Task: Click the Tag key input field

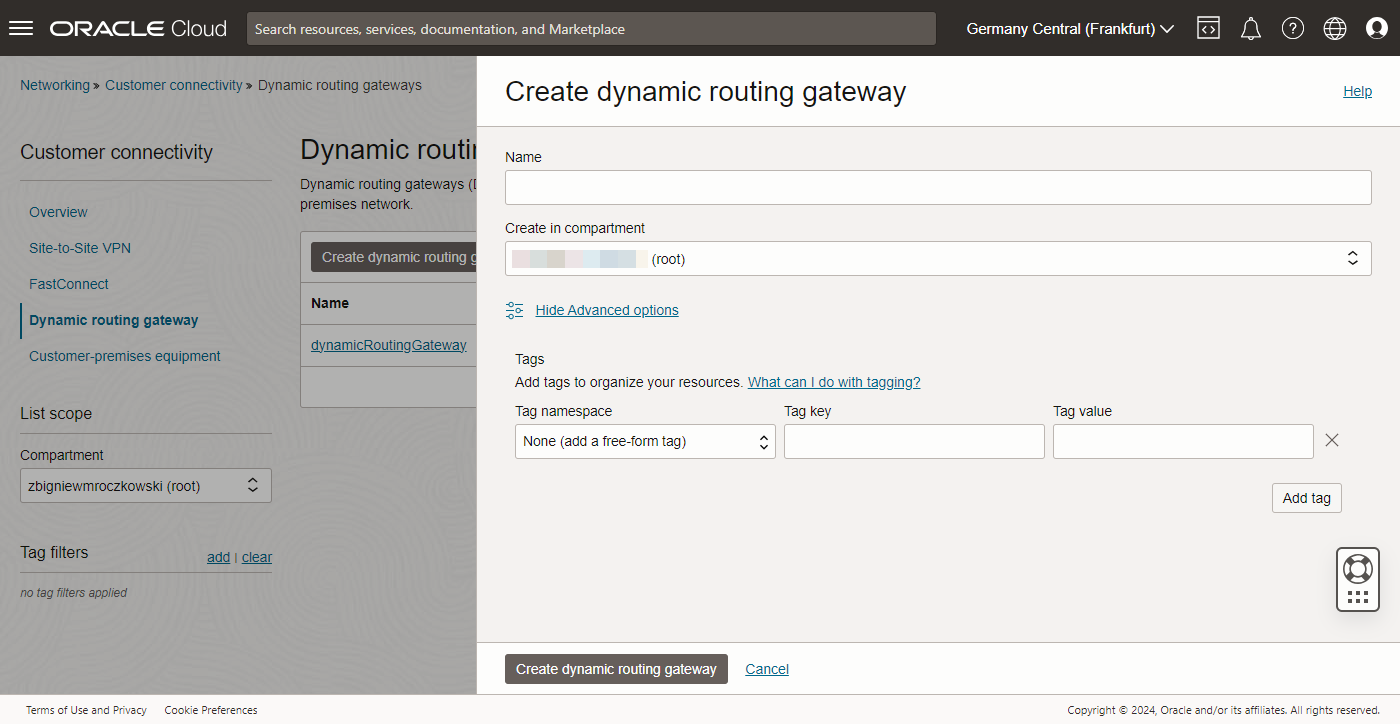Action: pos(914,441)
